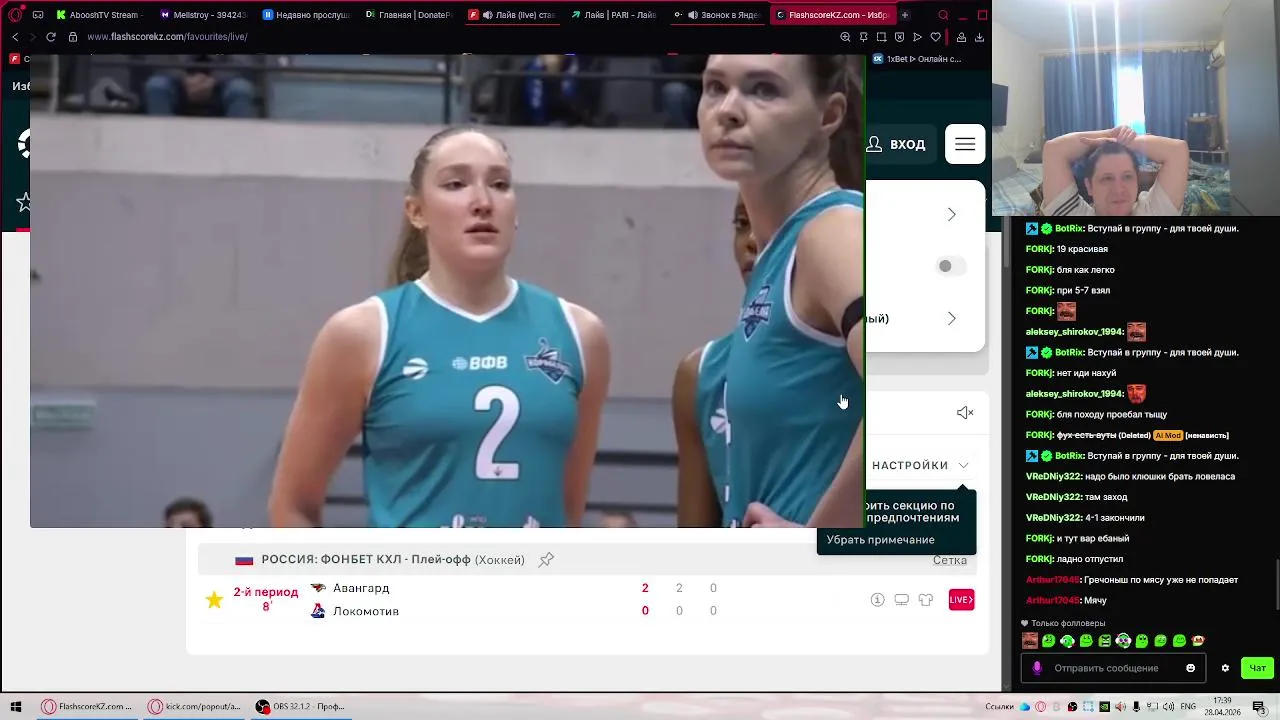Screen dimensions: 1280x720
Task: Reload the page with refresh icon
Action: pyautogui.click(x=51, y=37)
